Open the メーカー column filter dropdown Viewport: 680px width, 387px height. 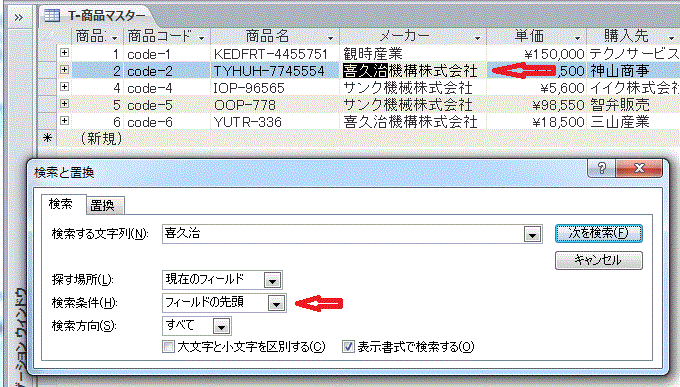(x=477, y=38)
